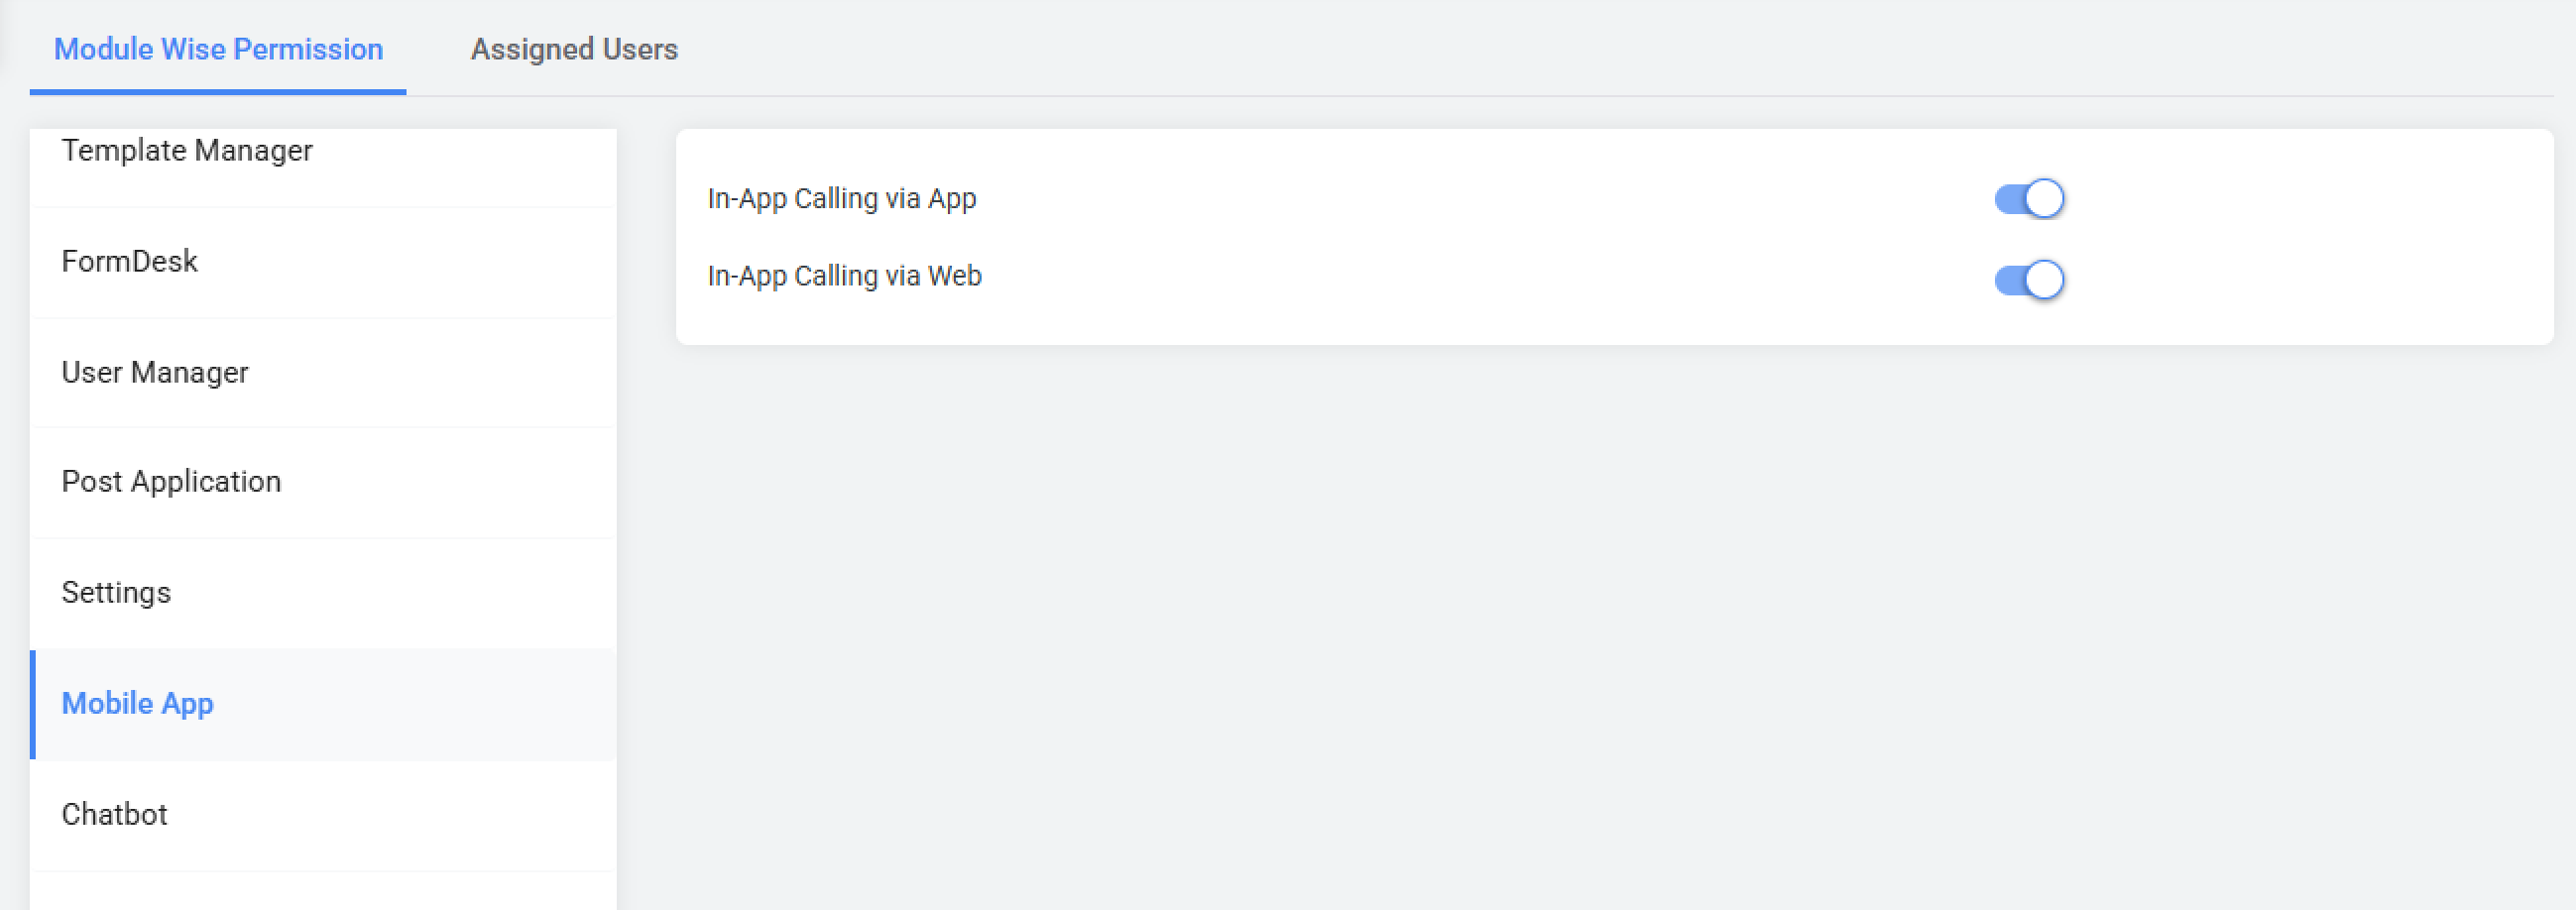This screenshot has width=2576, height=910.
Task: Select Template Manager in the module list
Action: (187, 151)
